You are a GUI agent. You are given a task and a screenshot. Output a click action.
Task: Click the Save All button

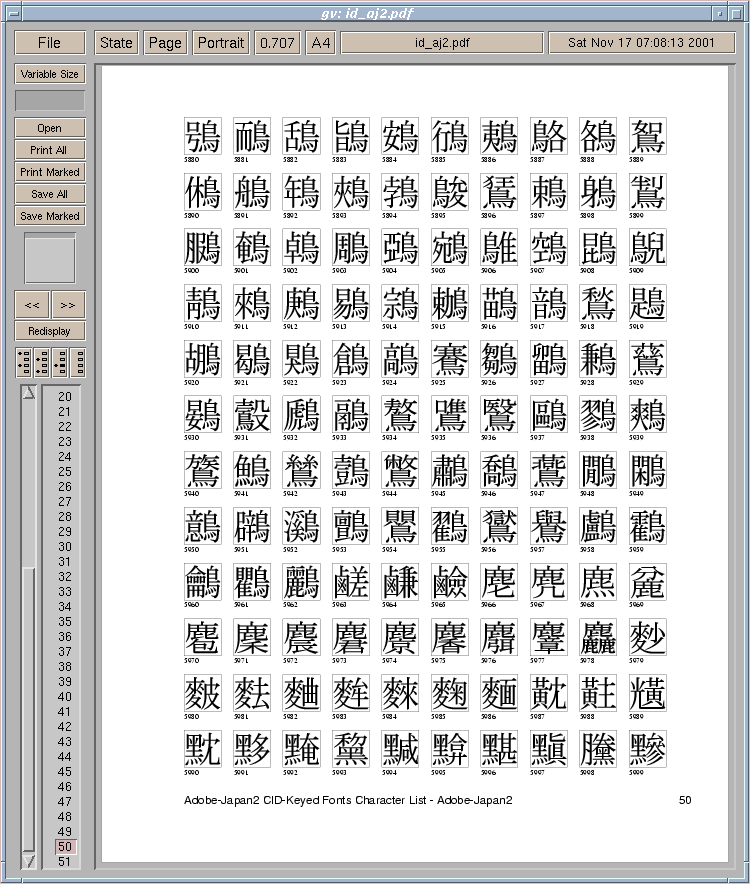coord(49,194)
